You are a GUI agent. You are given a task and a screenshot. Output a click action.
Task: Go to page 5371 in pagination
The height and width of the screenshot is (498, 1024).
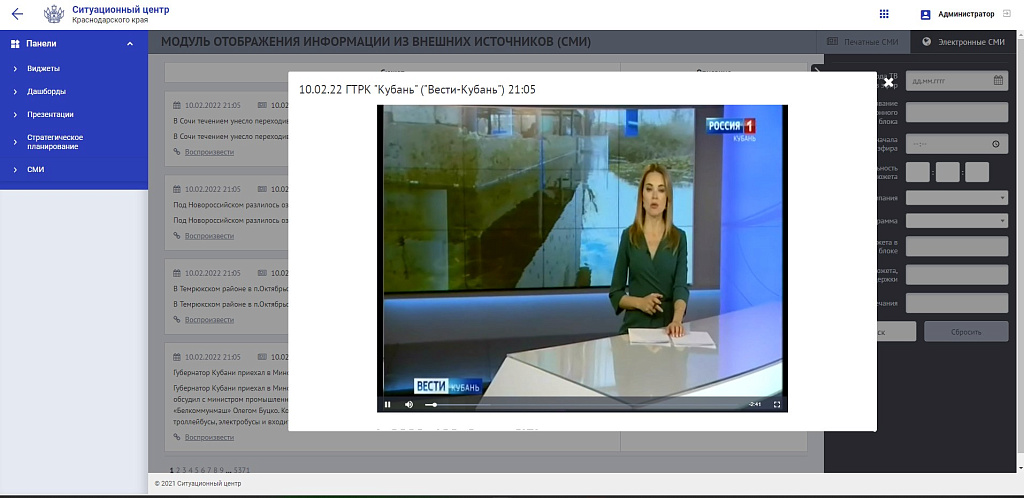coord(242,470)
